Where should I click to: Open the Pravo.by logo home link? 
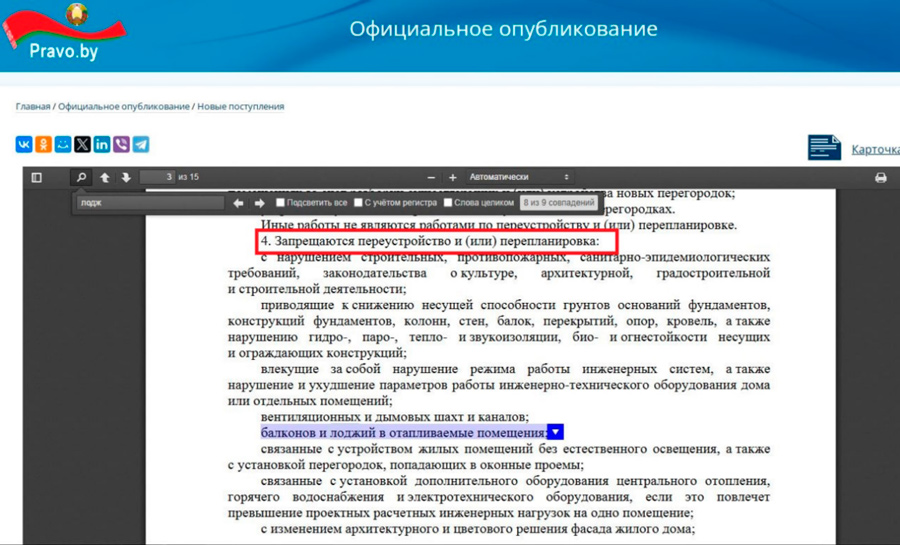tap(64, 33)
